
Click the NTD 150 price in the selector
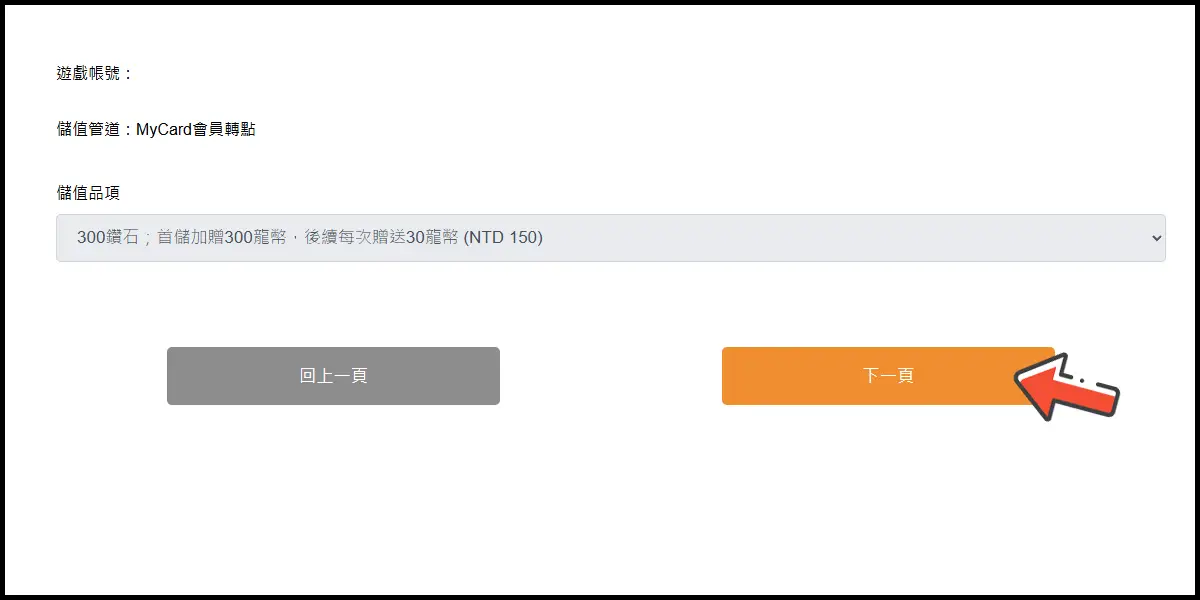point(503,238)
